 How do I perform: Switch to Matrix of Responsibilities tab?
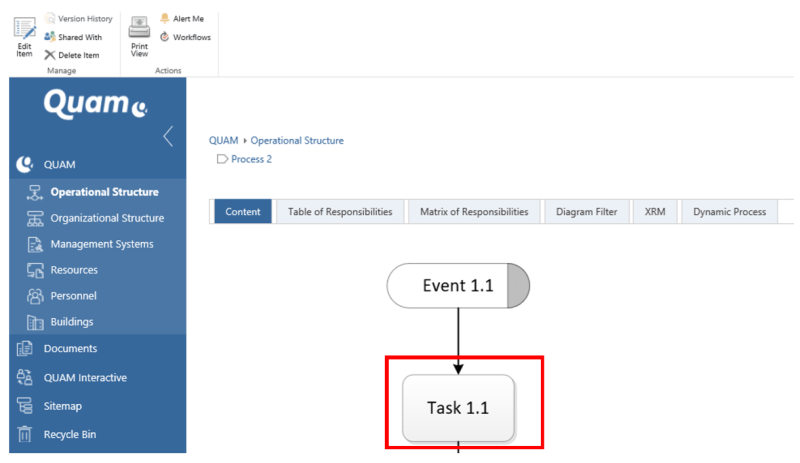click(473, 212)
